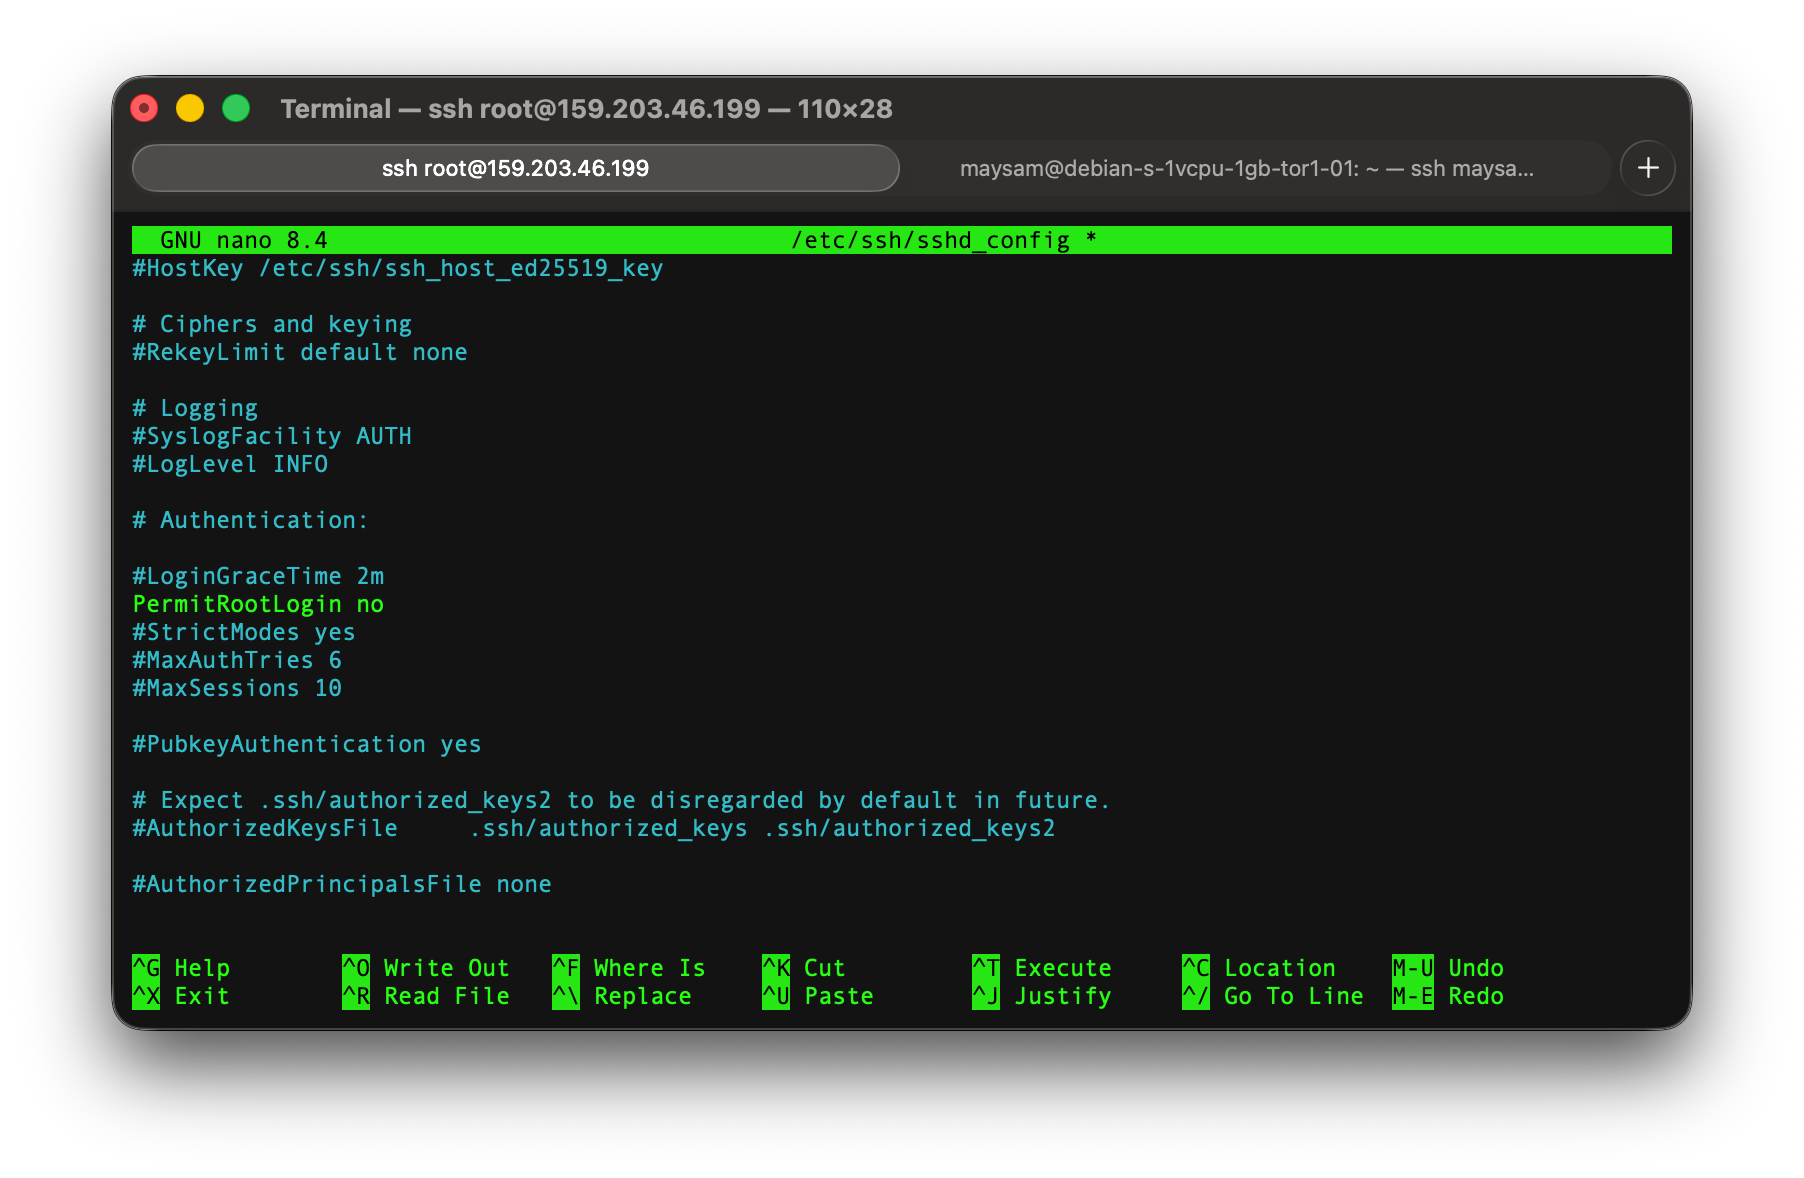Click the Exit label in nano footer
The height and width of the screenshot is (1178, 1804).
click(202, 996)
